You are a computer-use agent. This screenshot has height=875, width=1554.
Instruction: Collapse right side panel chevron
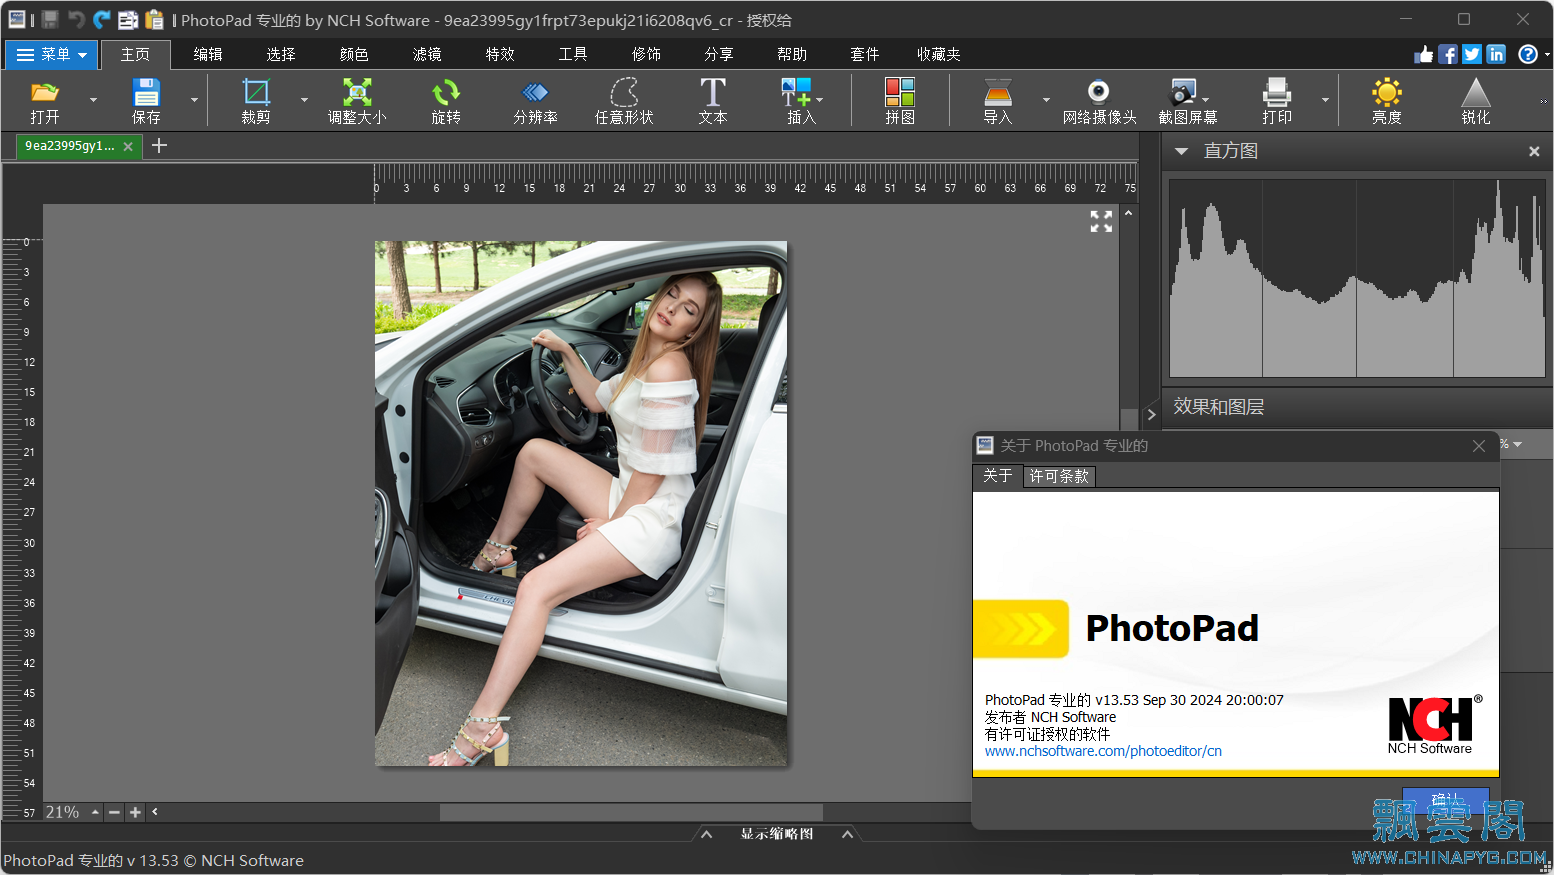click(1151, 414)
